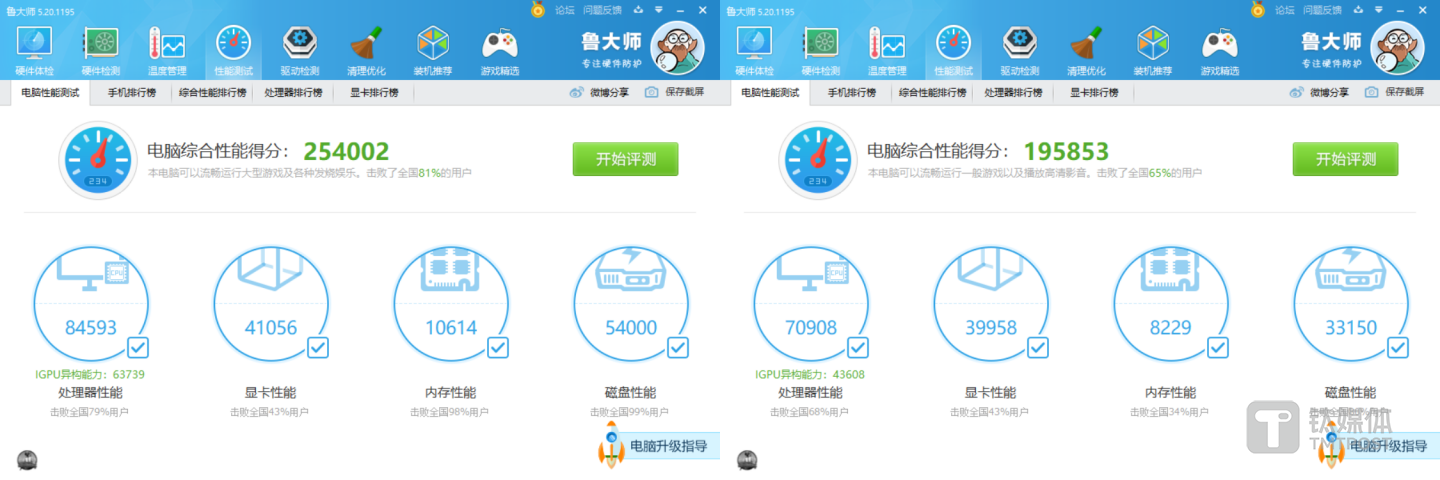This screenshot has height=480, width=1440.
Task: Click round mascot icon at left window's bottom
Action: pyautogui.click(x=27, y=460)
